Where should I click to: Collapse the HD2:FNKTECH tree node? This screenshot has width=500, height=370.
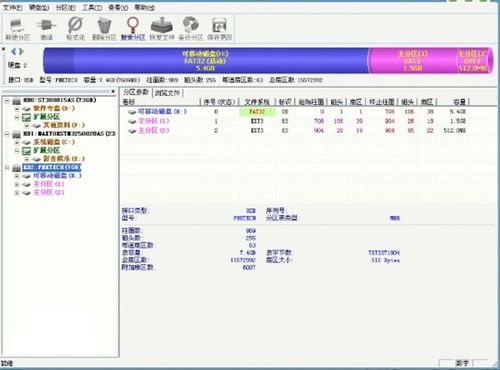(x=7, y=167)
